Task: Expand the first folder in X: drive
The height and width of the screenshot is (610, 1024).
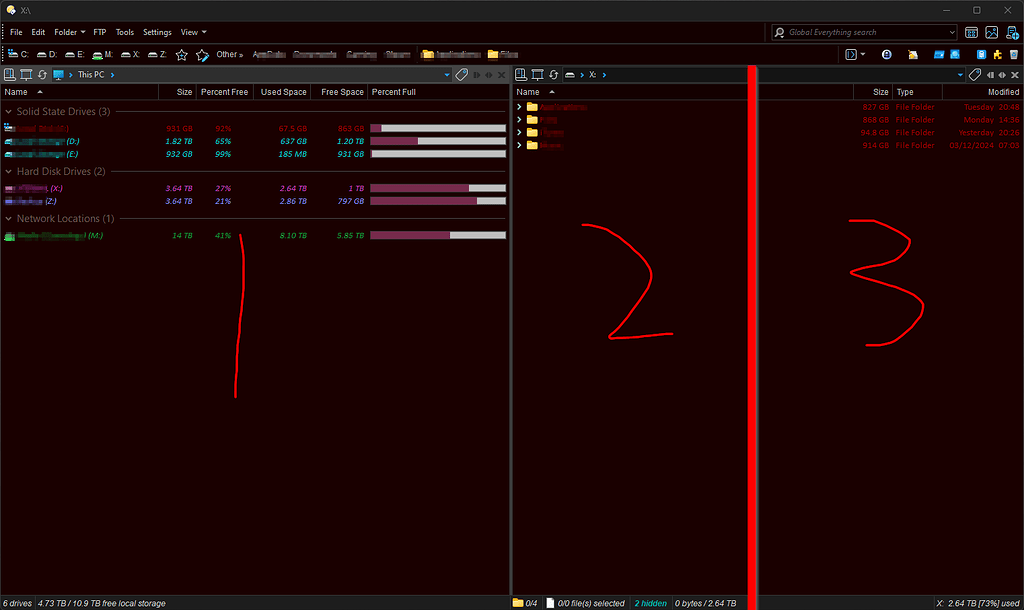Action: click(x=519, y=106)
